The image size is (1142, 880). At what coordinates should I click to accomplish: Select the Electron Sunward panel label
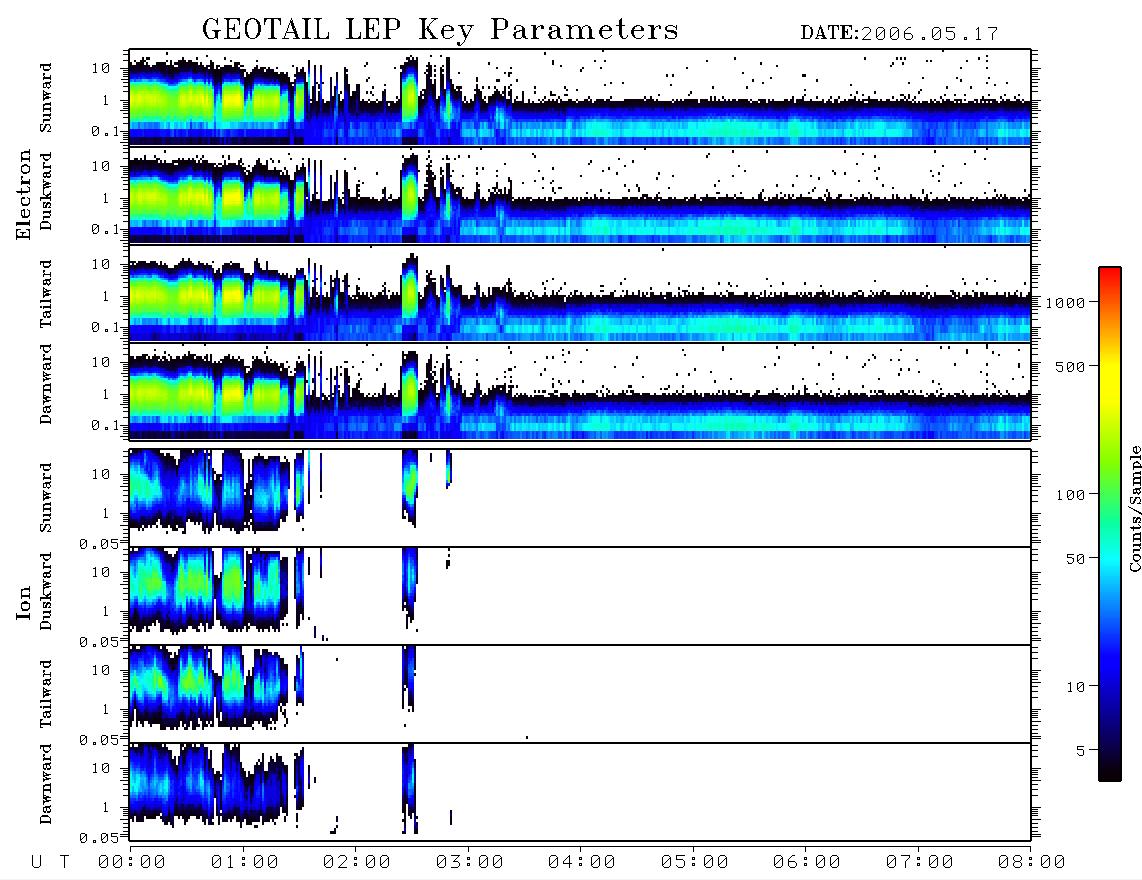46,98
